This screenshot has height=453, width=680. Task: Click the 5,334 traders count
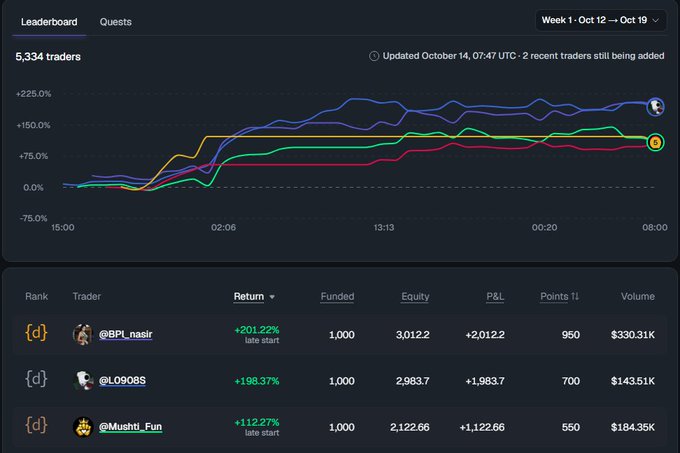pyautogui.click(x=48, y=57)
